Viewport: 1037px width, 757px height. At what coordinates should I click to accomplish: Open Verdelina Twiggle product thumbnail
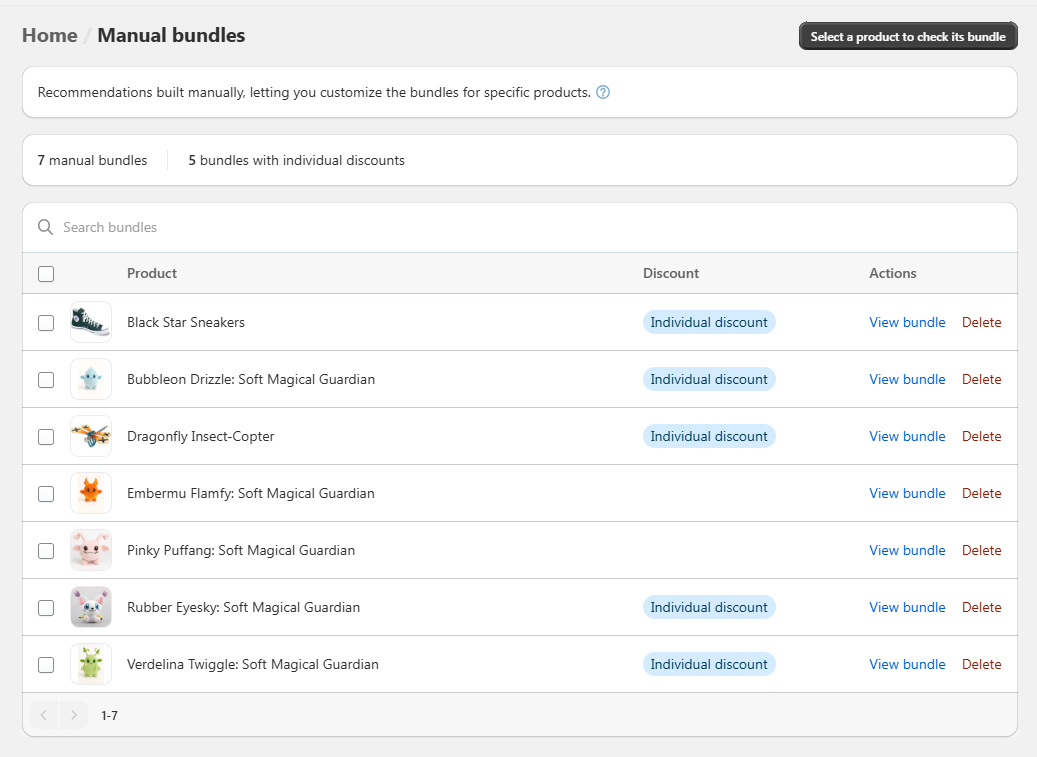click(91, 664)
